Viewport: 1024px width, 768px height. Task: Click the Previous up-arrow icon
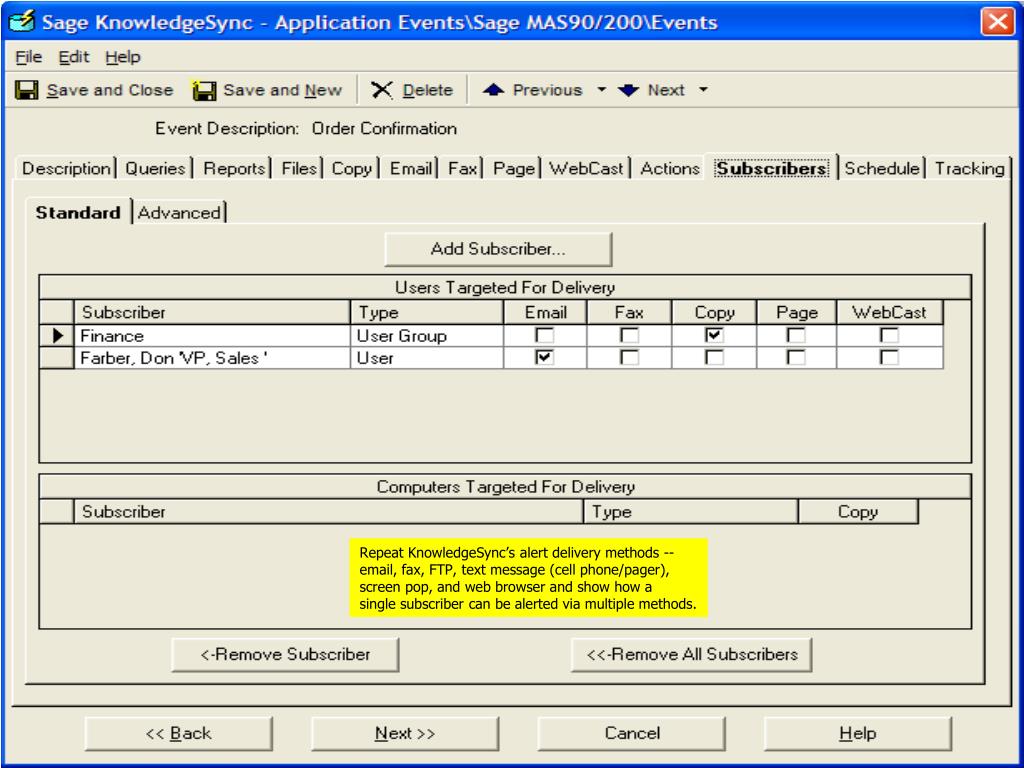(x=493, y=90)
